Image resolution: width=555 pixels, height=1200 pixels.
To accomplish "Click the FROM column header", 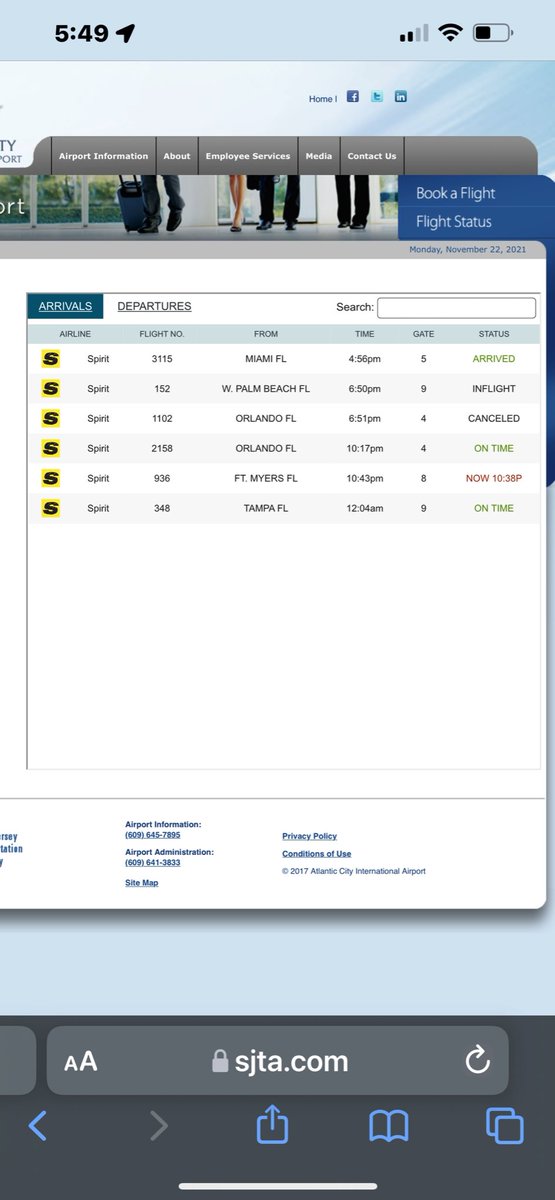I will tap(266, 334).
